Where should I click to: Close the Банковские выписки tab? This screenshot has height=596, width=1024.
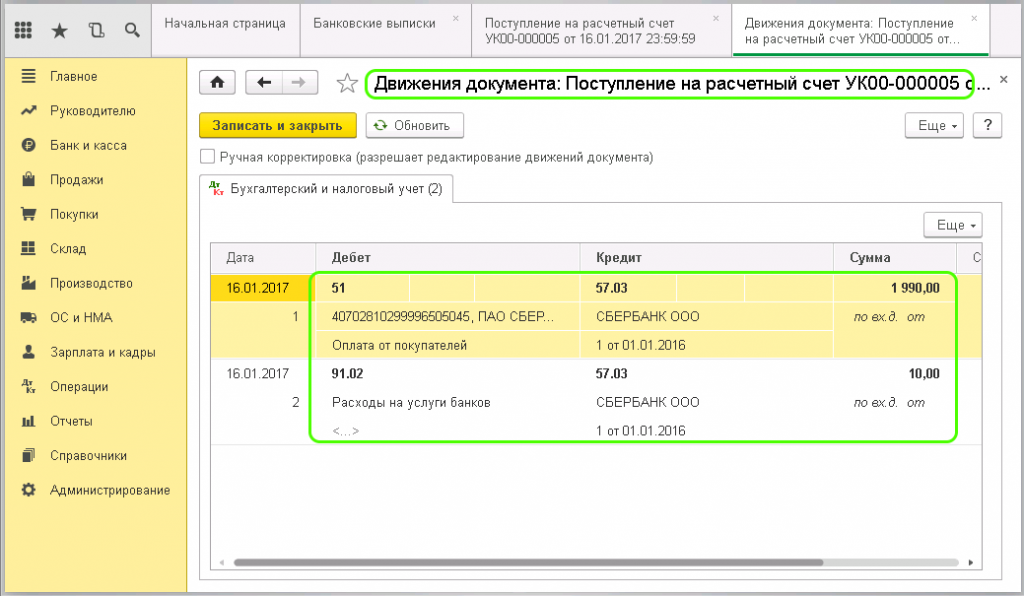(x=456, y=18)
